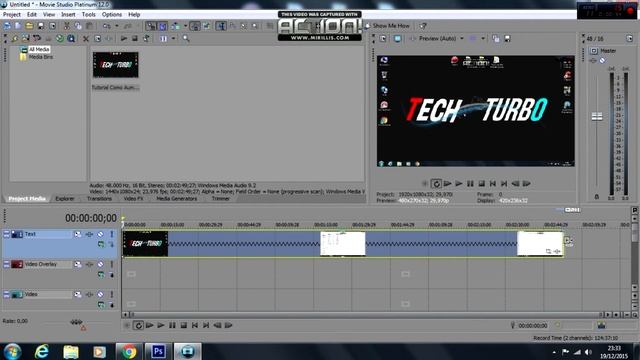Open Photoshop from the Windows taskbar
Image resolution: width=640 pixels, height=360 pixels.
158,351
